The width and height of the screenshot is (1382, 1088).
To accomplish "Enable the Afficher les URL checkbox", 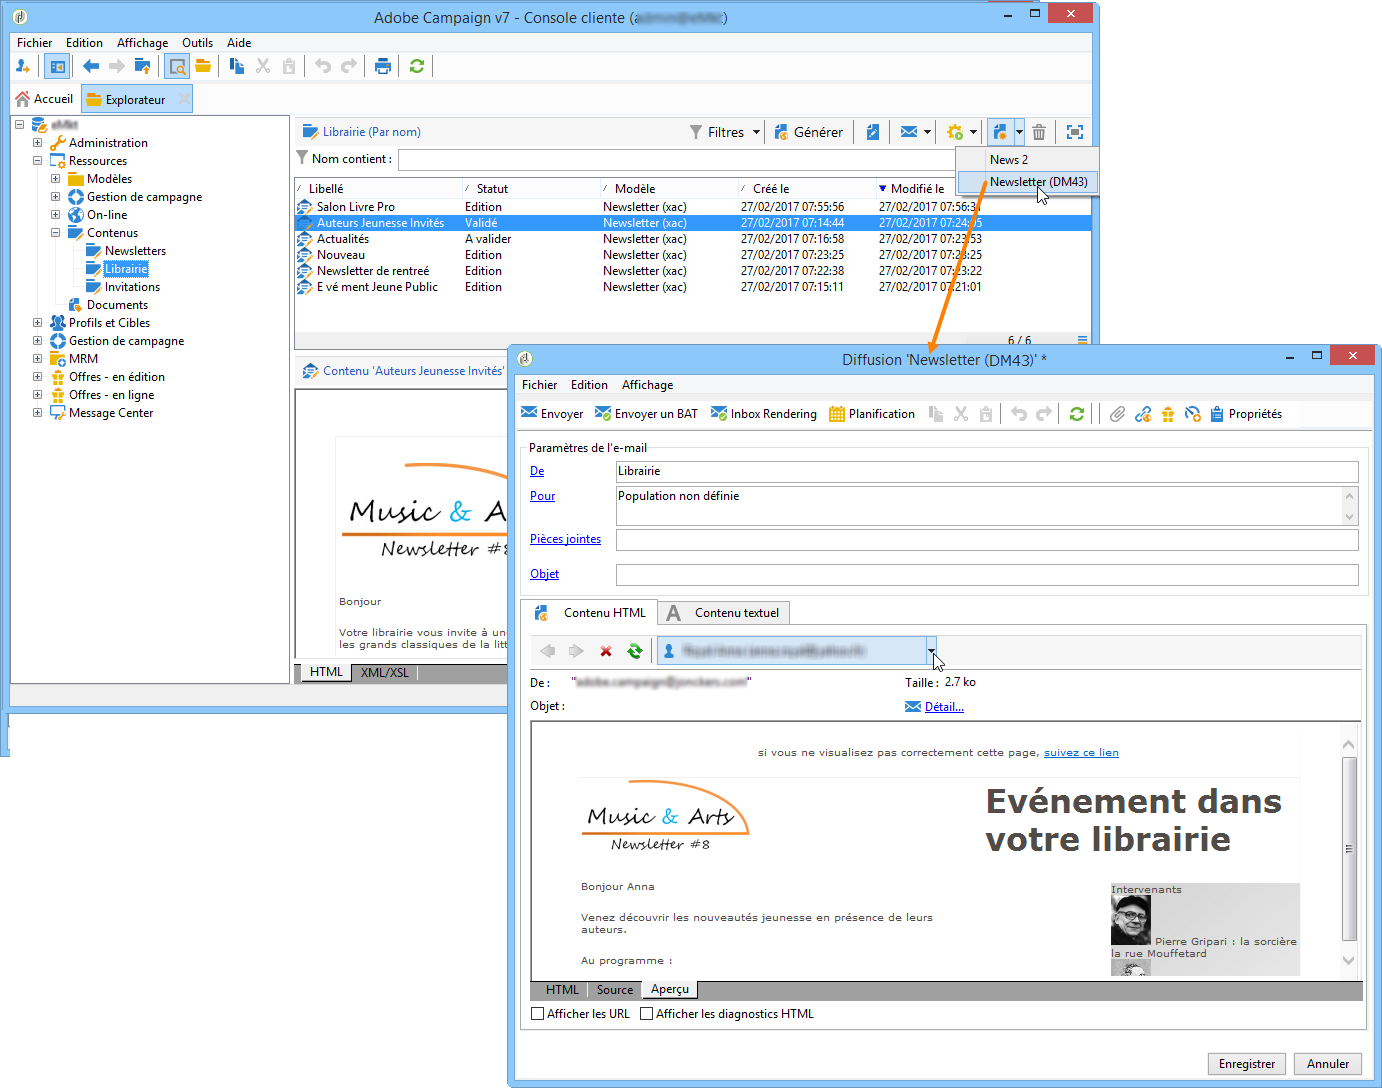I will click(538, 1014).
